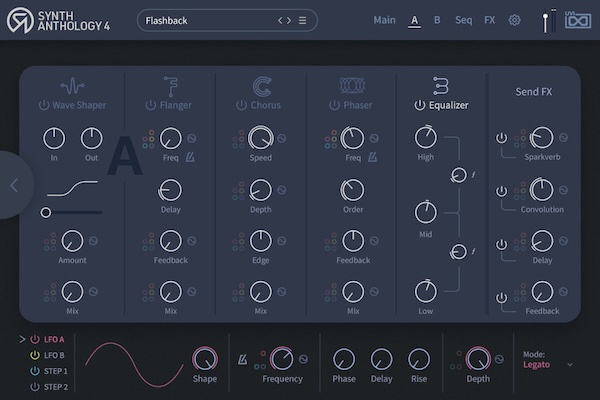
Task: Enable the Chorus effect power
Action: pyautogui.click(x=241, y=105)
